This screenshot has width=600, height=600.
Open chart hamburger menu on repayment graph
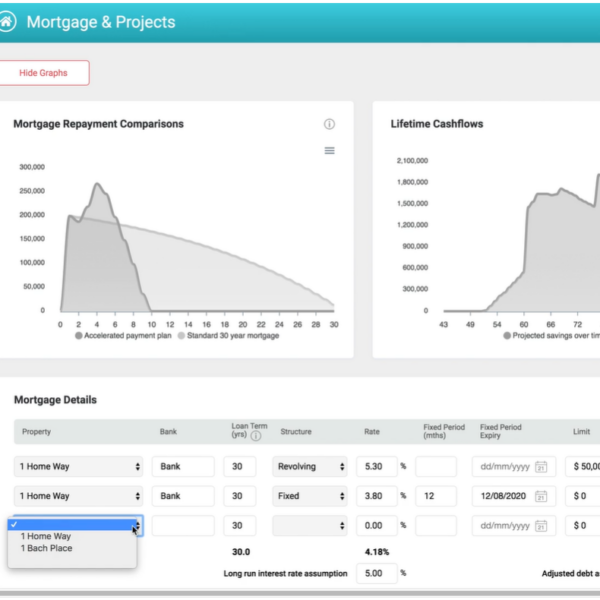click(x=329, y=151)
